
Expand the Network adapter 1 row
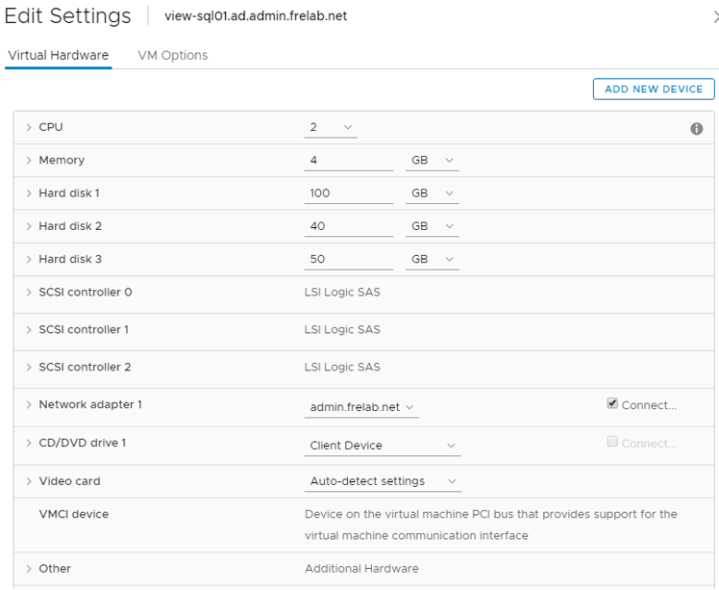point(29,405)
